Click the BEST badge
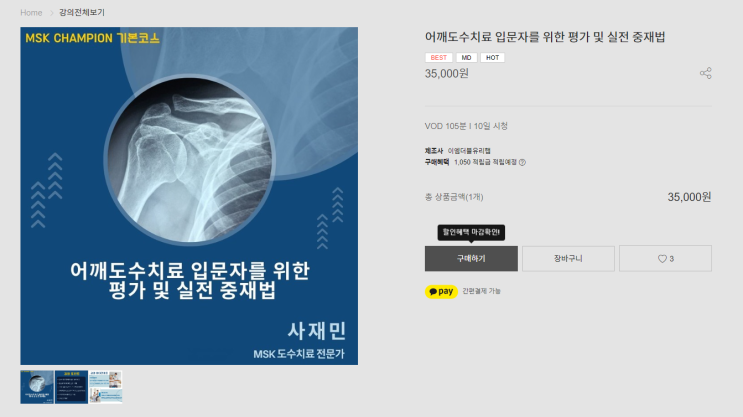The width and height of the screenshot is (743, 417). (438, 57)
